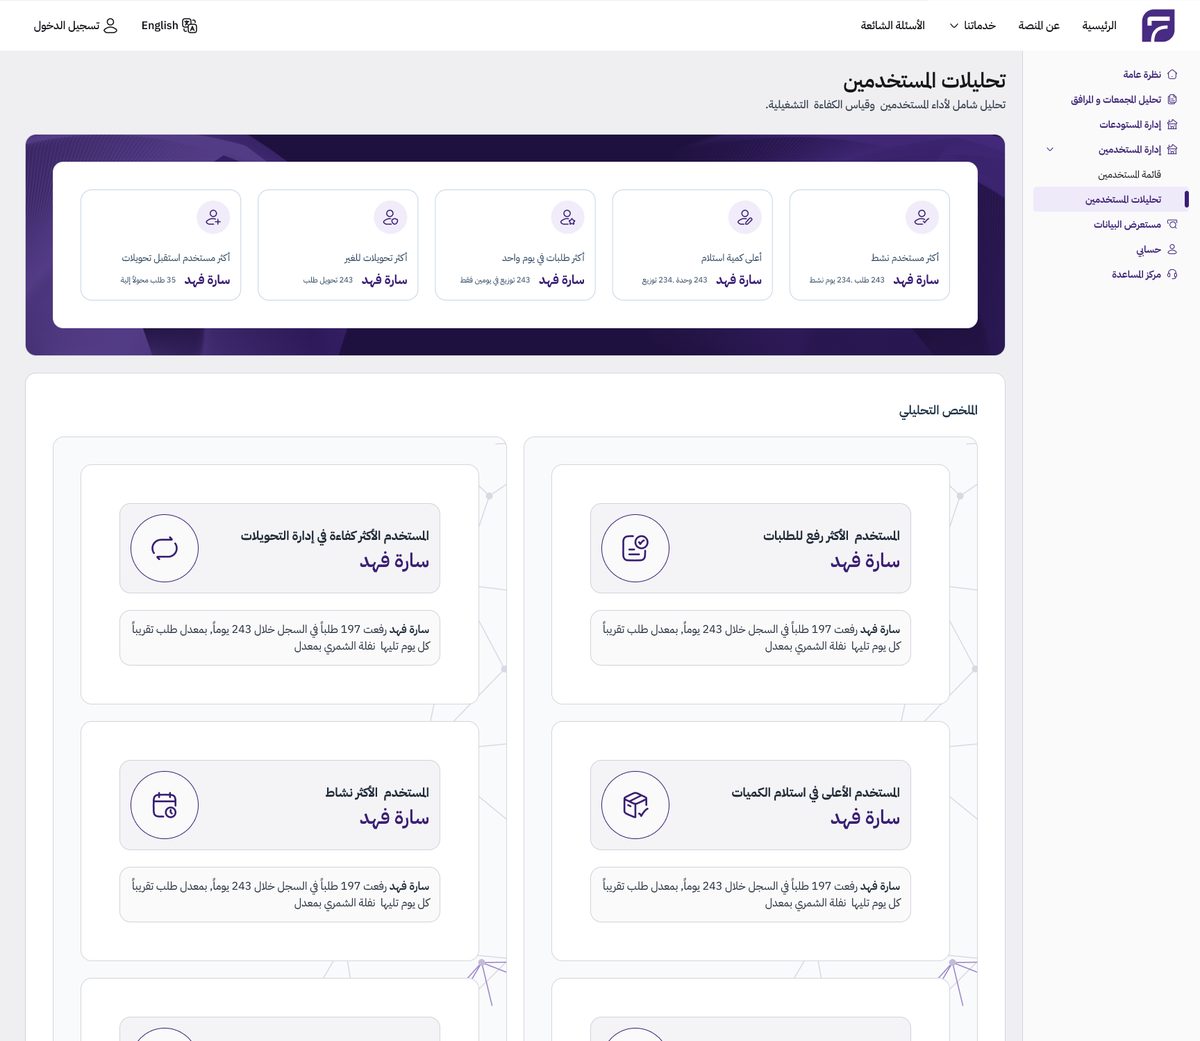Go to الرئيسية in the top navigation
Screen dimensions: 1200x1041
[x=1099, y=26]
